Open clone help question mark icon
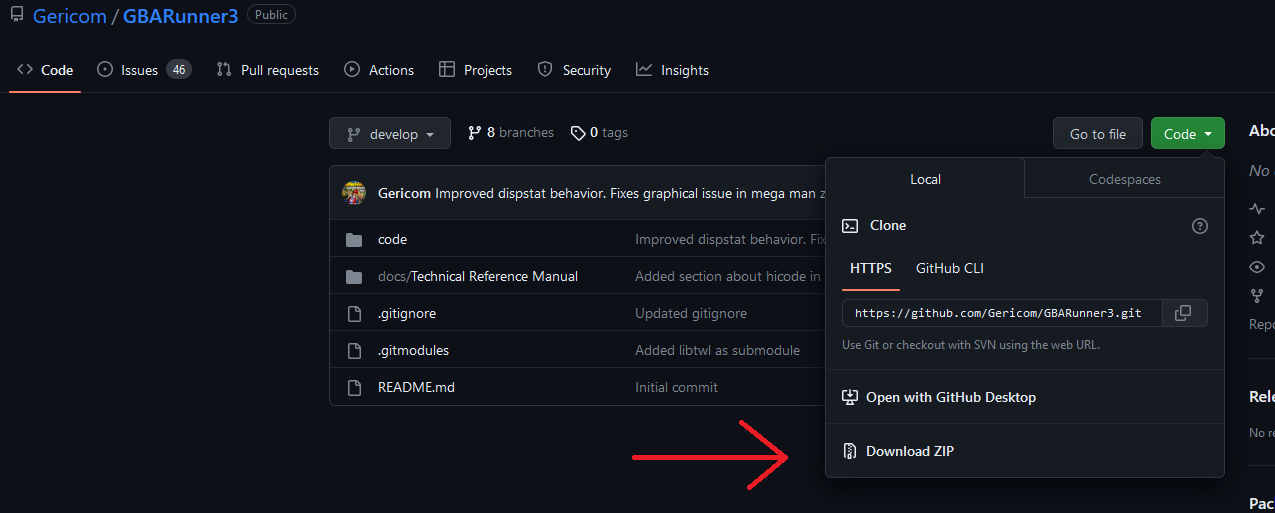Viewport: 1275px width, 513px height. pos(1200,226)
